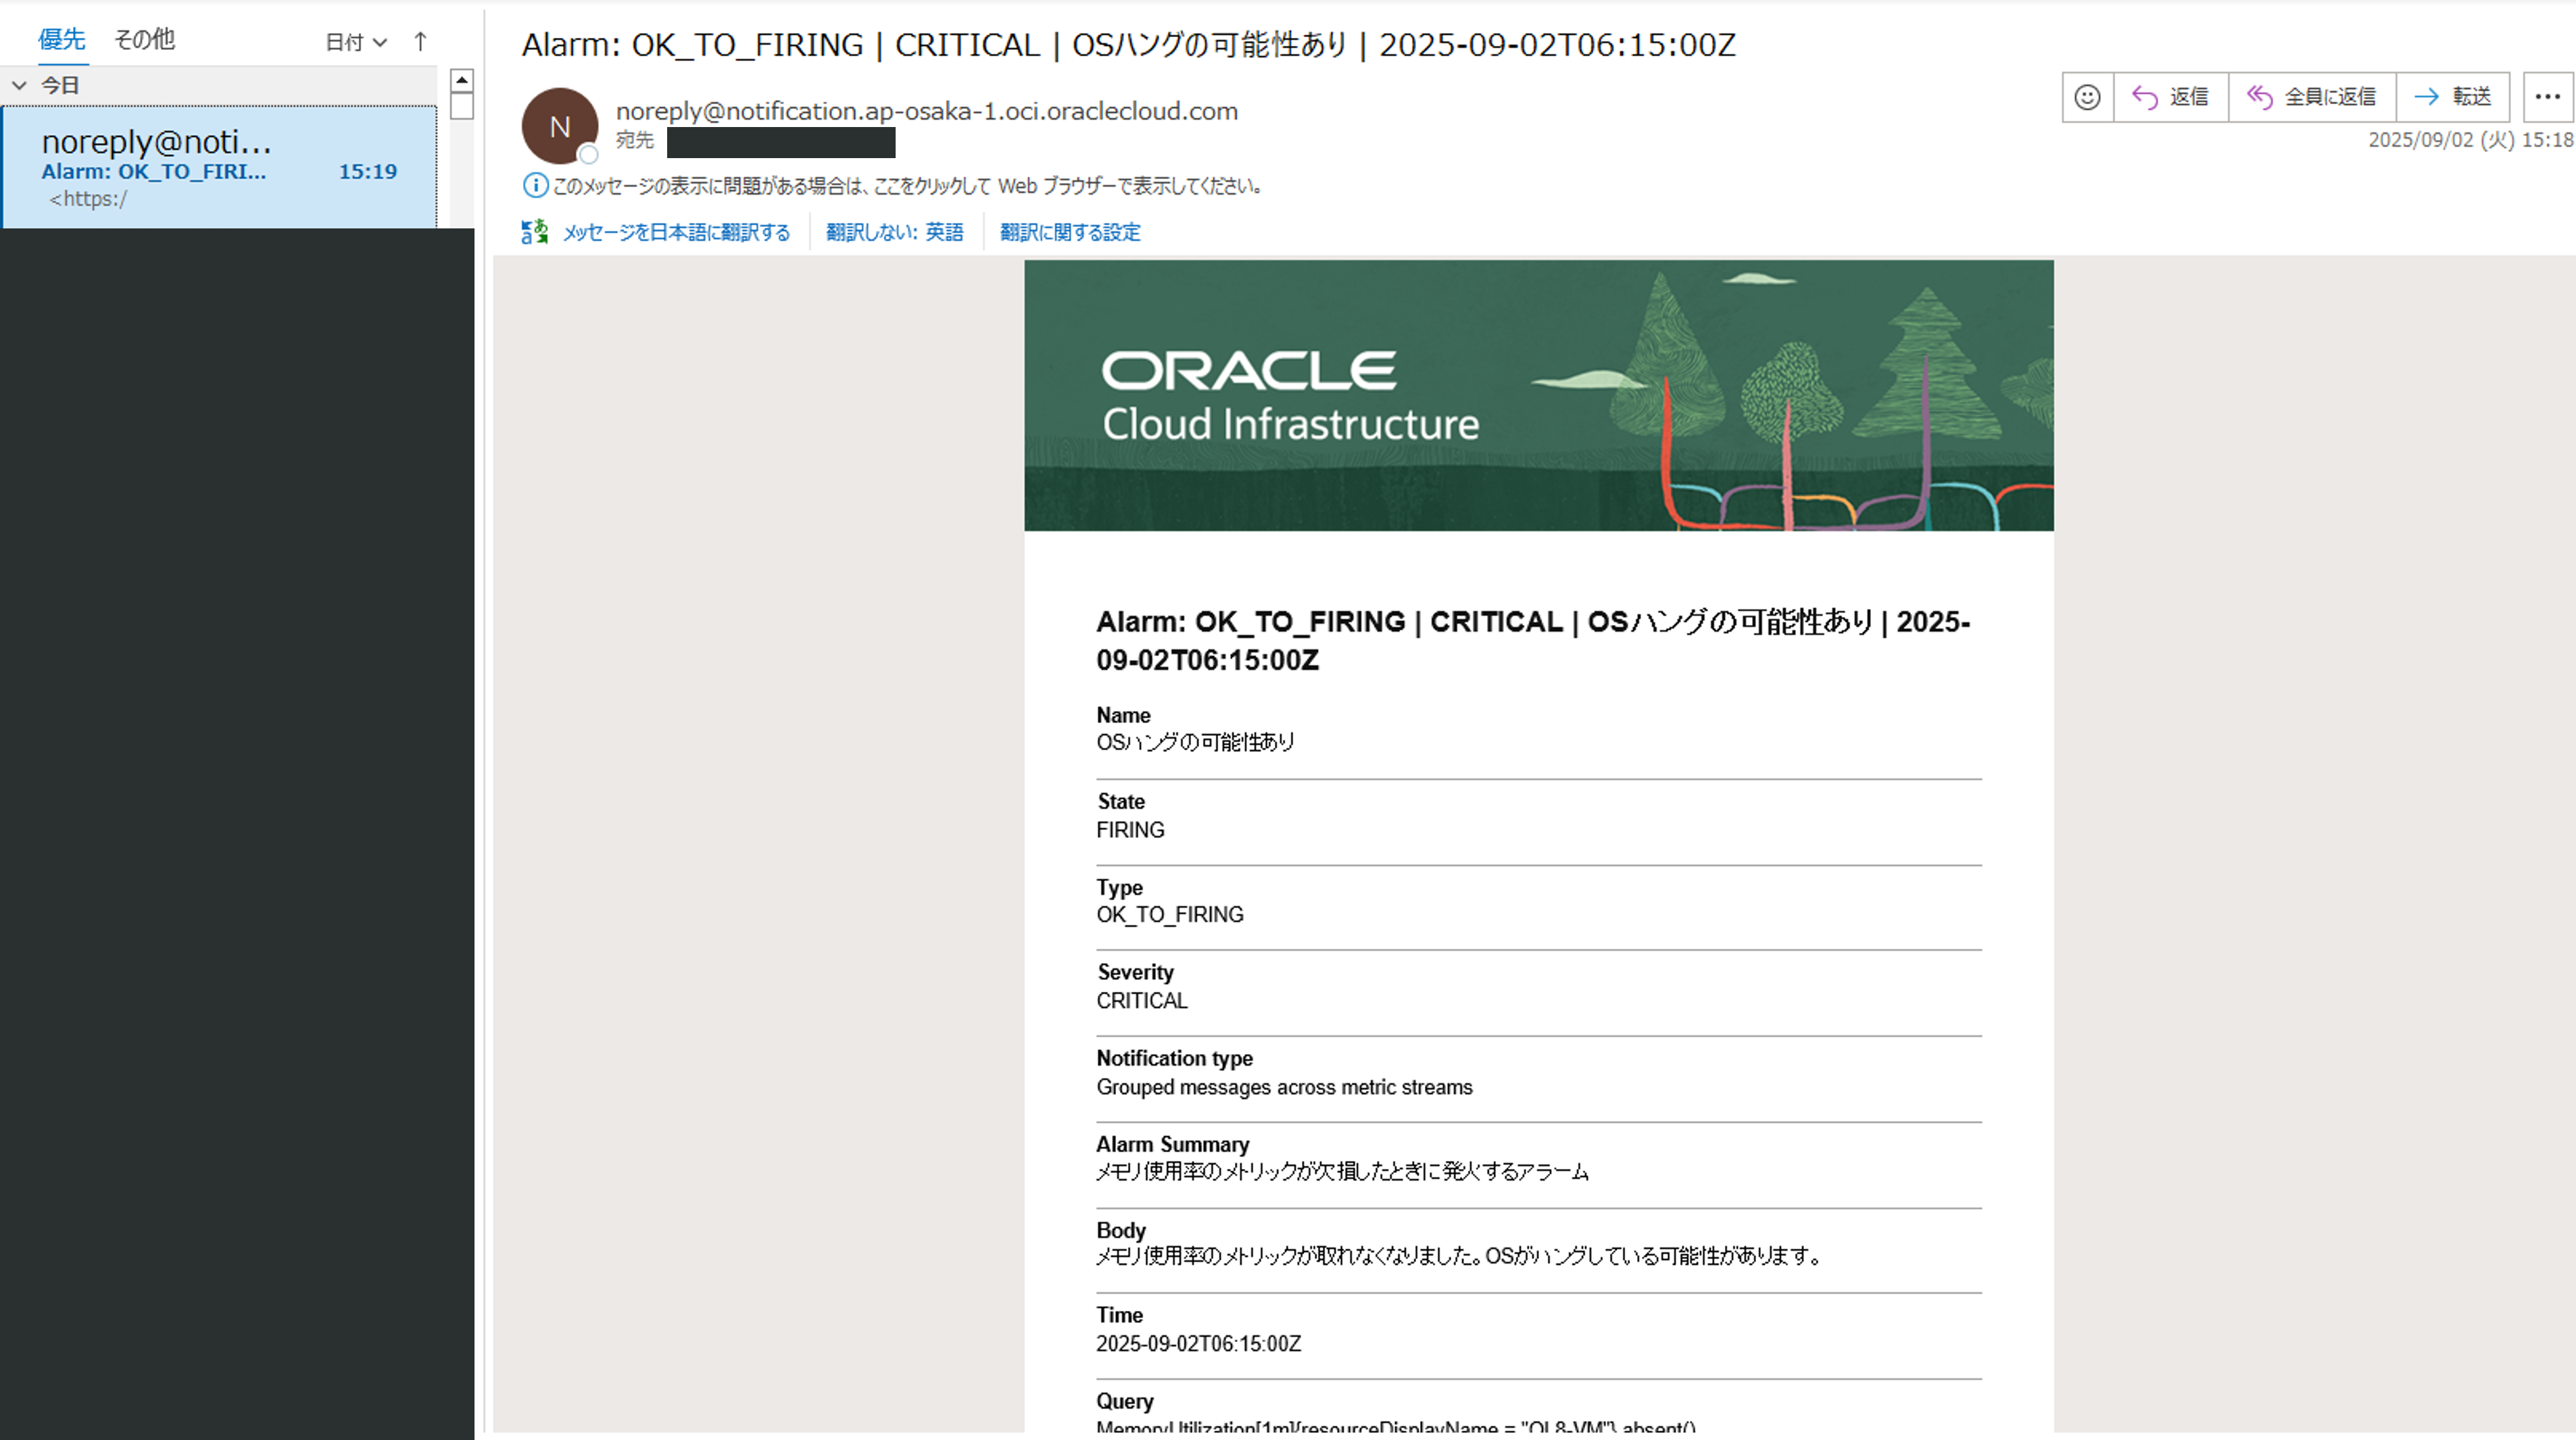Viewport: 2576px width, 1440px height.
Task: Click the info icon beside display warning
Action: pos(535,185)
